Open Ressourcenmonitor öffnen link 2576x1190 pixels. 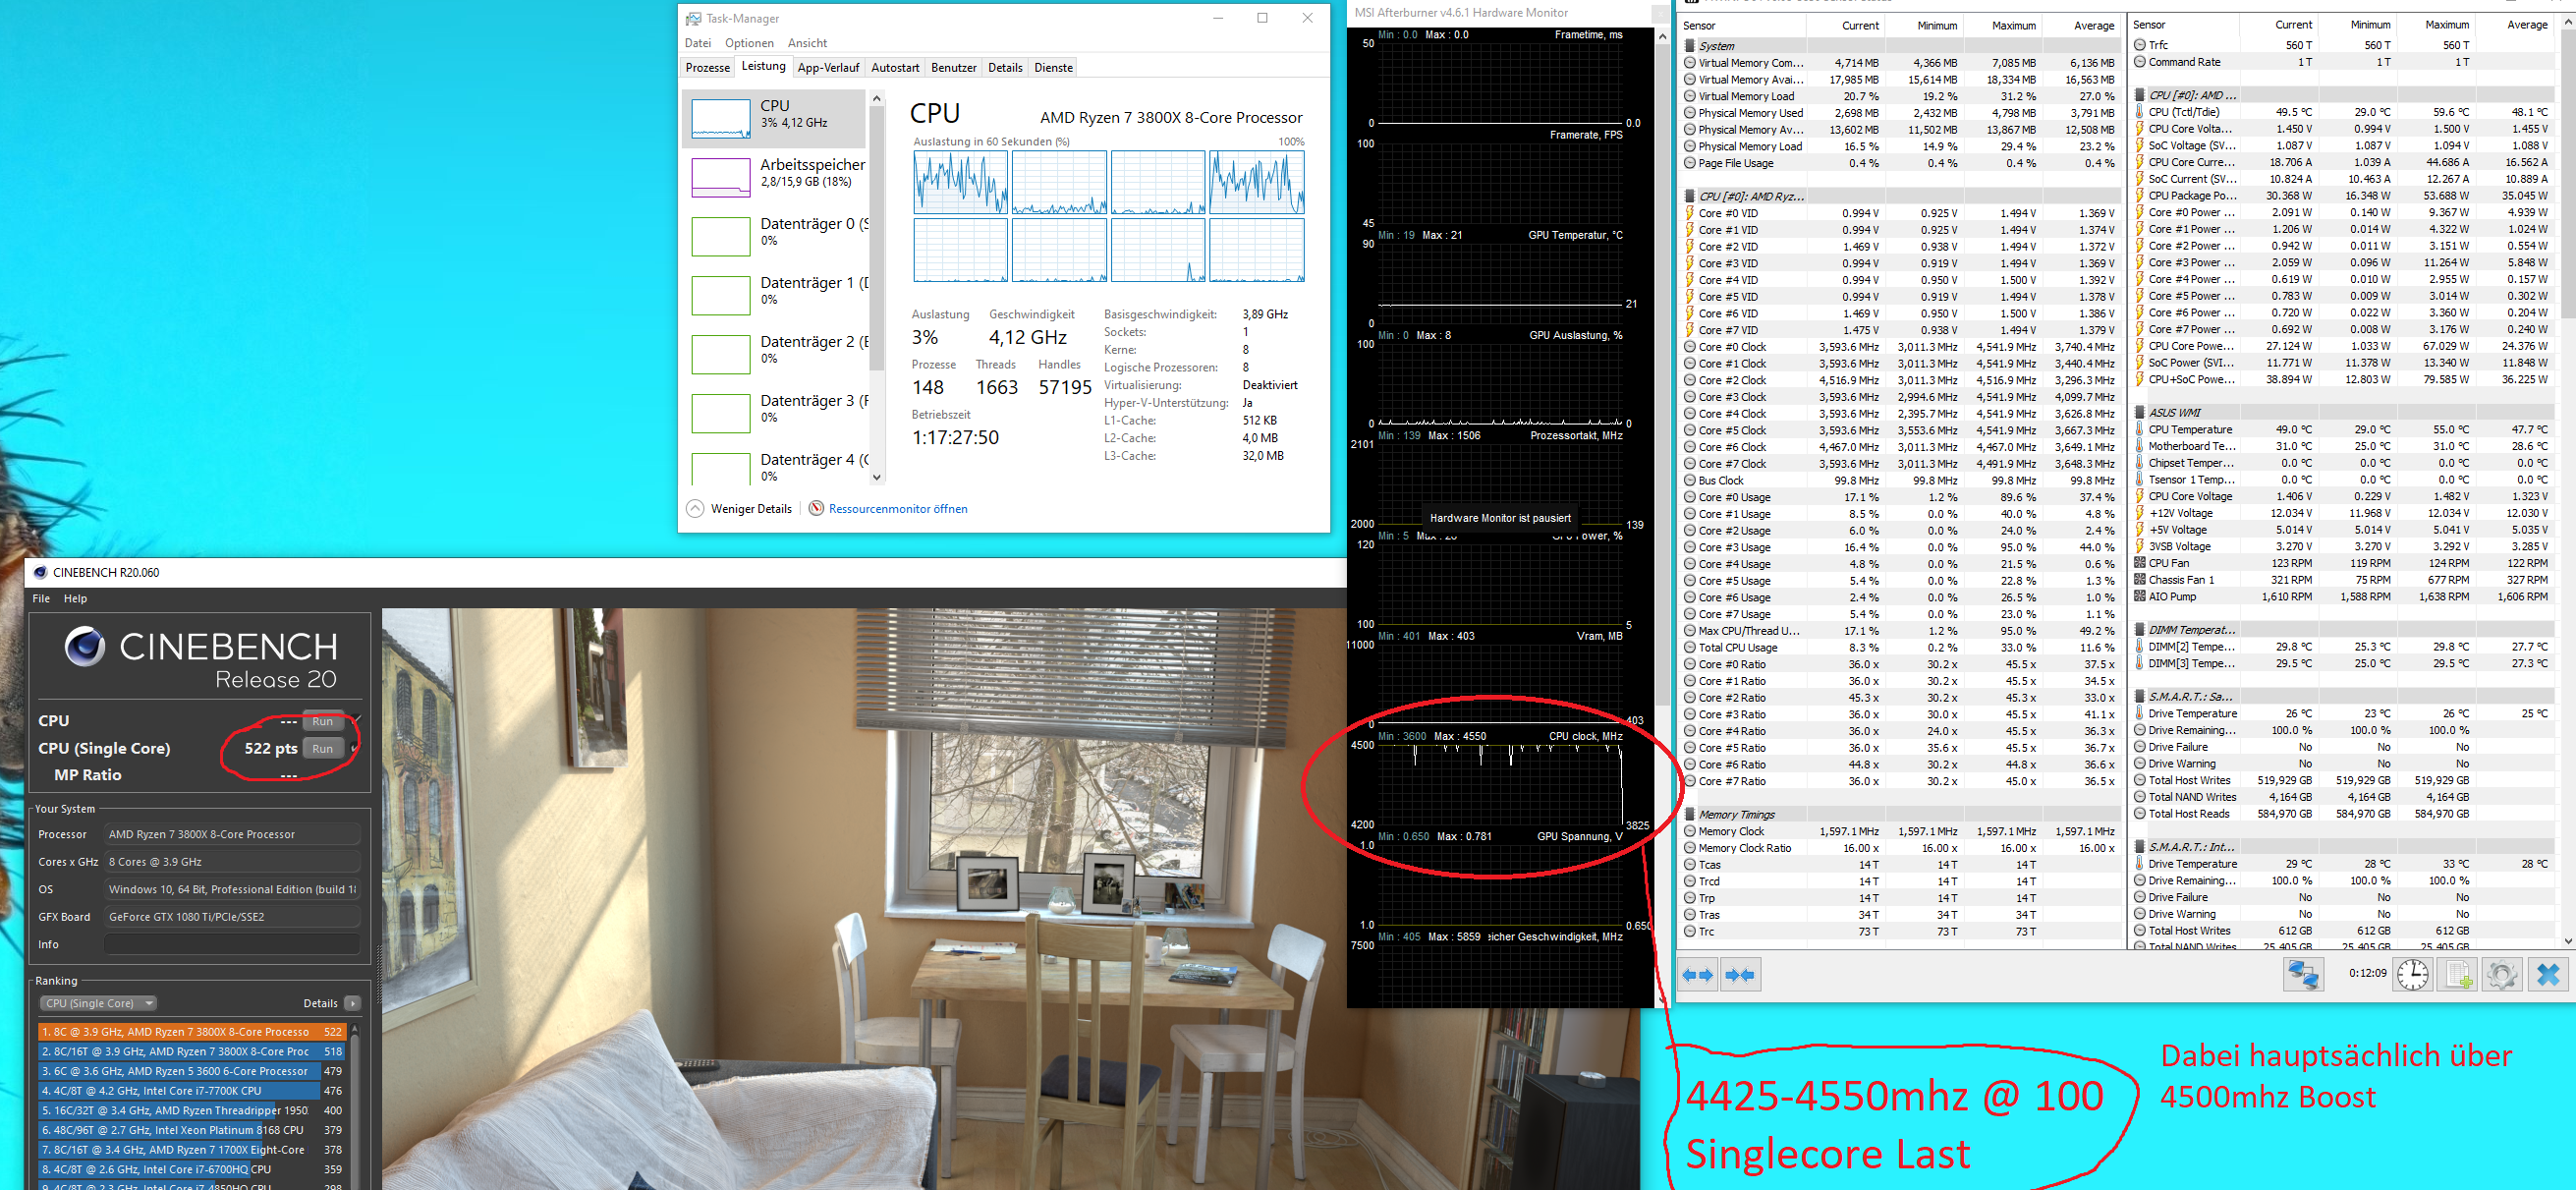[898, 509]
